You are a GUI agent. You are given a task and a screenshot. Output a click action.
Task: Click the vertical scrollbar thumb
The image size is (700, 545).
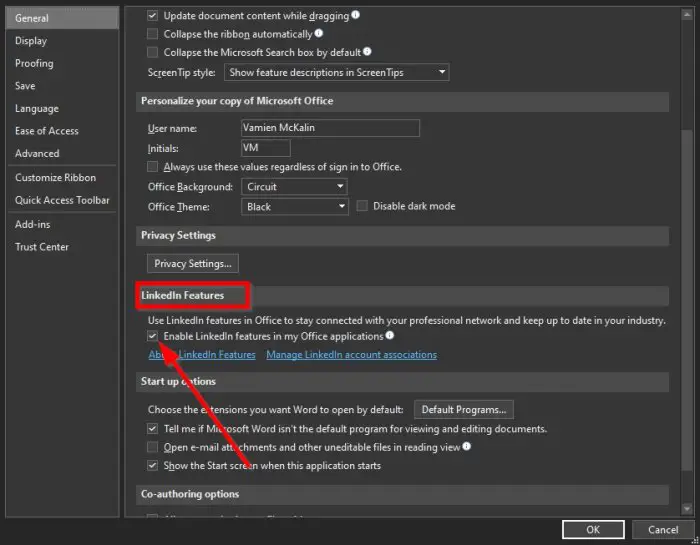tap(687, 299)
